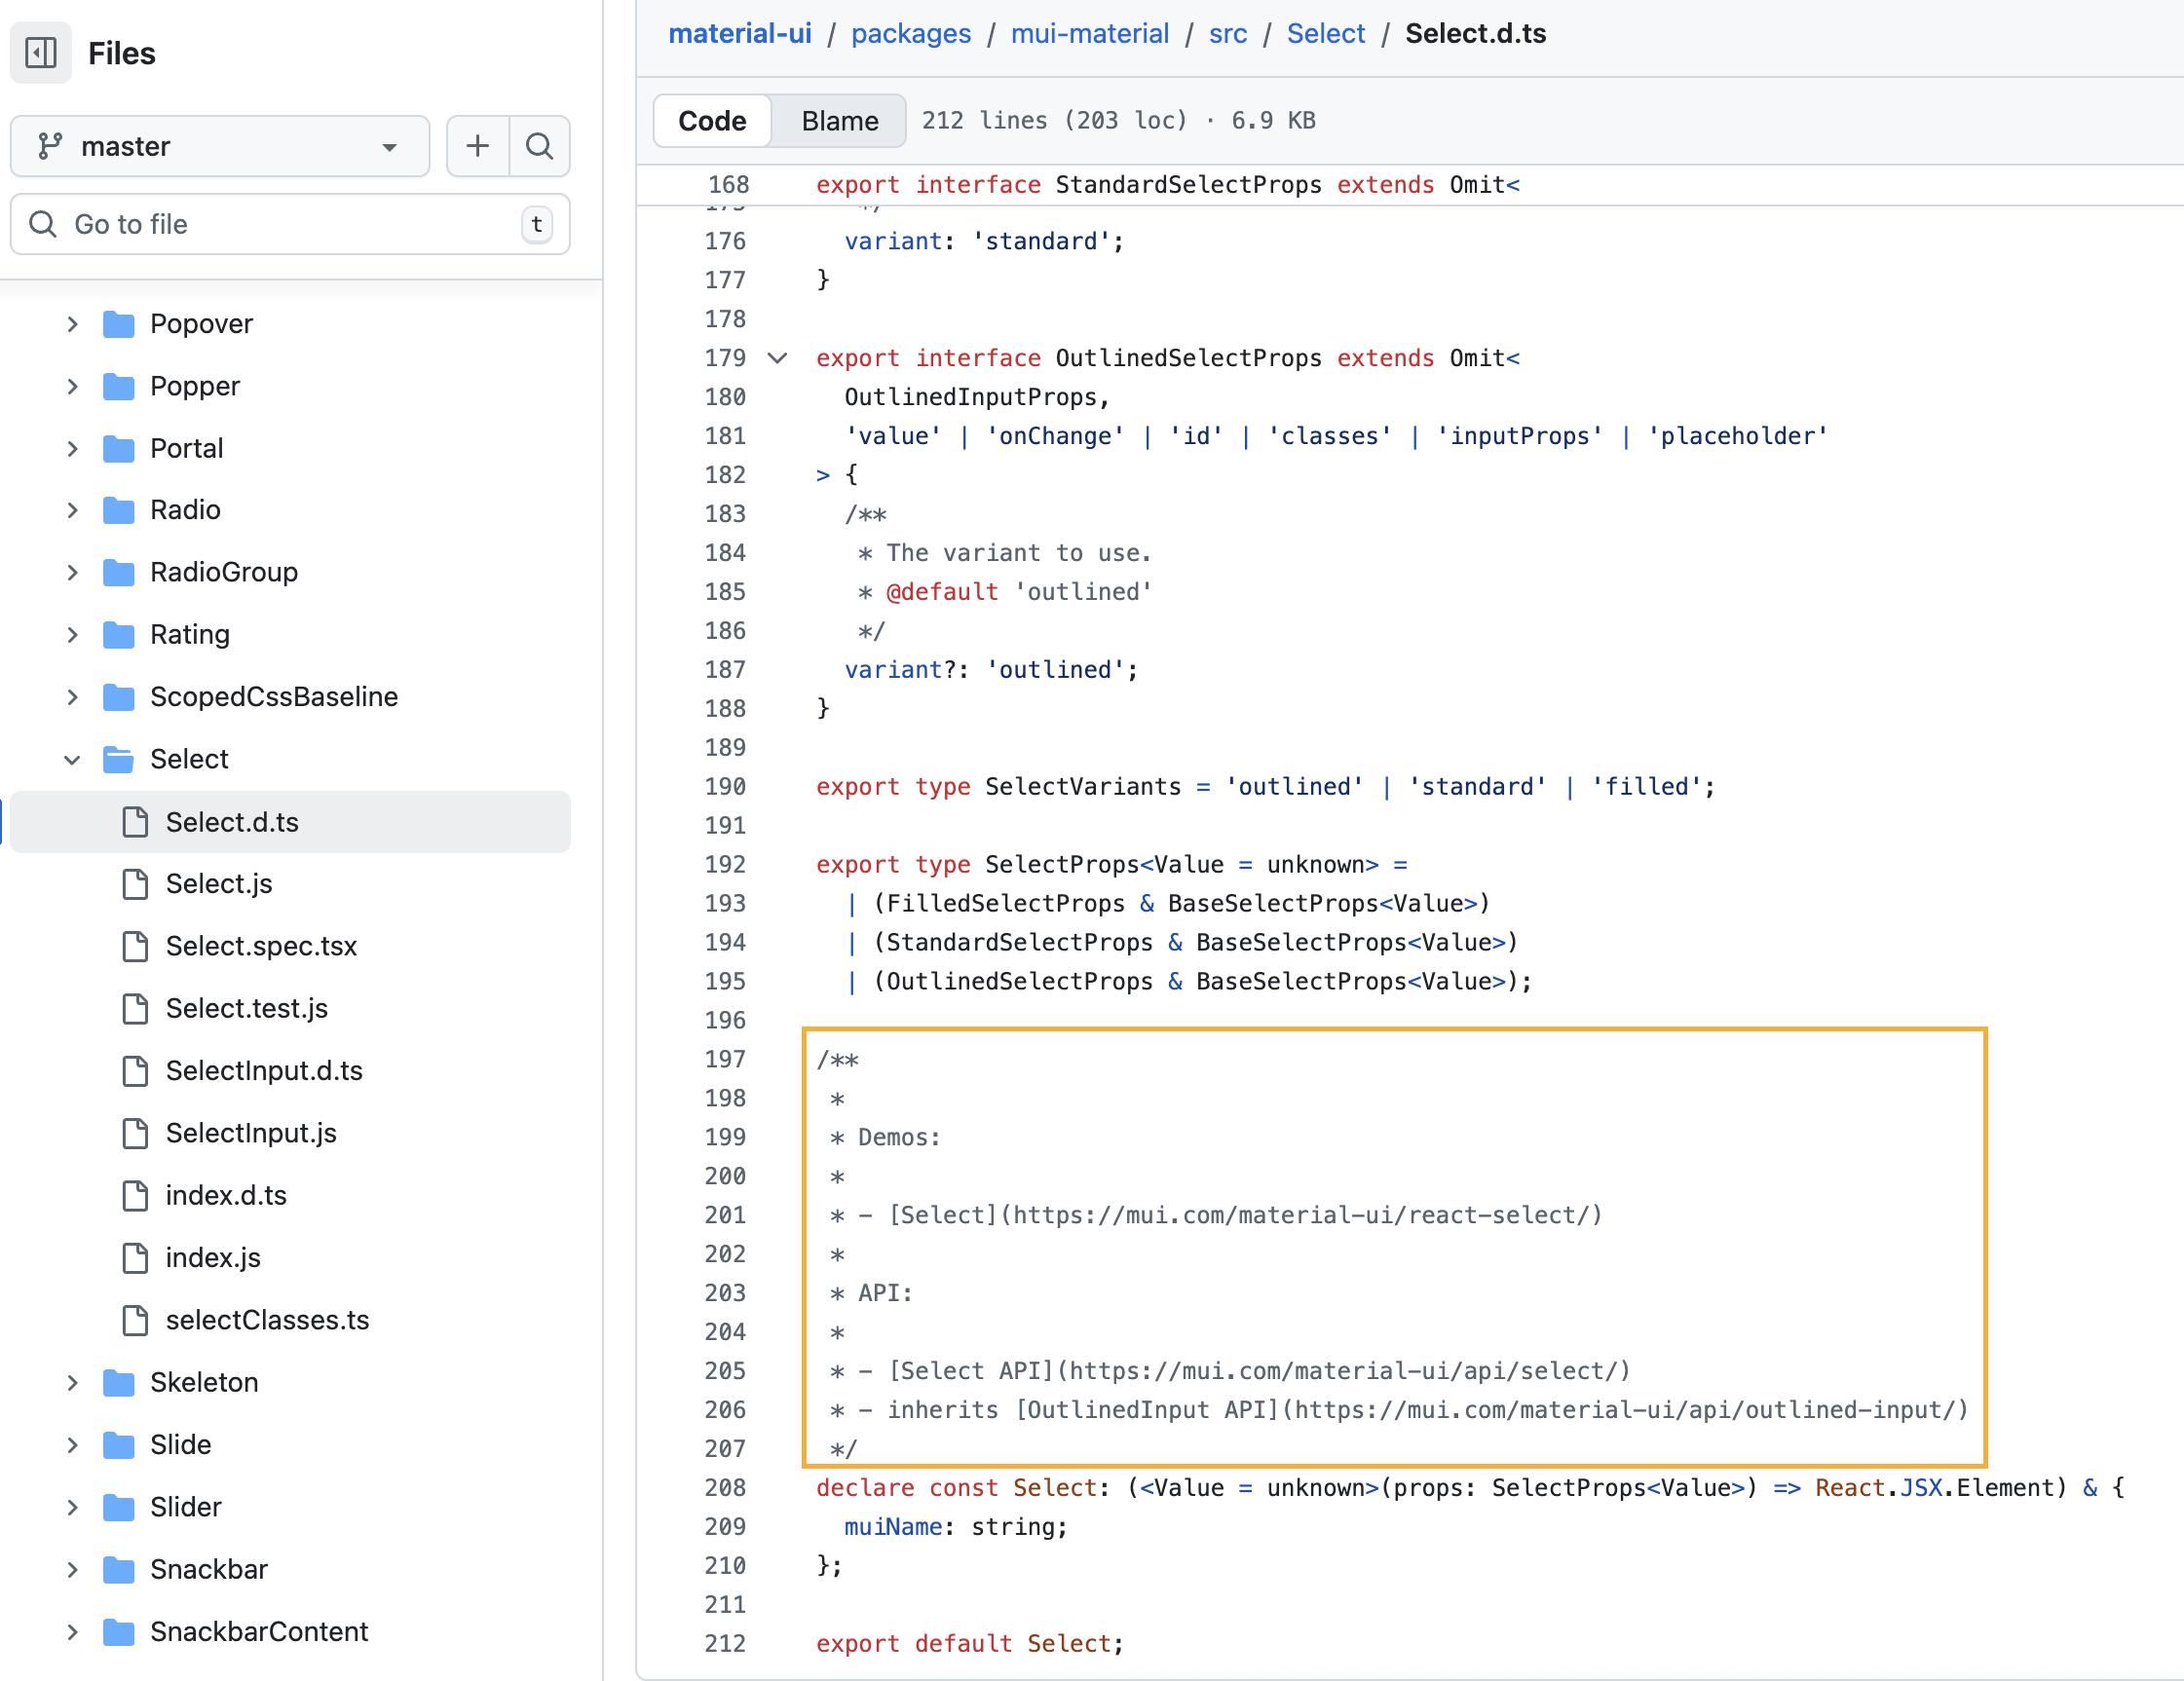Switch to the Code tab
Screen dimensions: 2184x1681
[712, 121]
